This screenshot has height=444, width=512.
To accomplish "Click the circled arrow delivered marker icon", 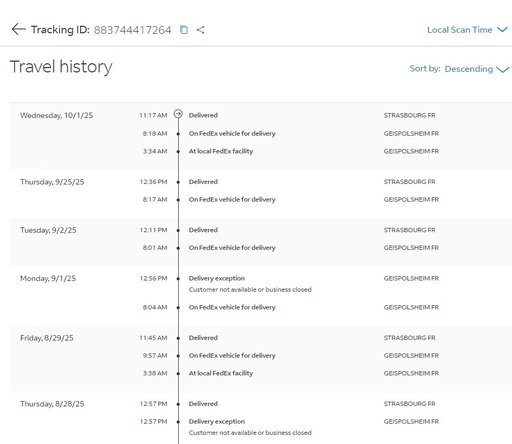I will point(178,114).
